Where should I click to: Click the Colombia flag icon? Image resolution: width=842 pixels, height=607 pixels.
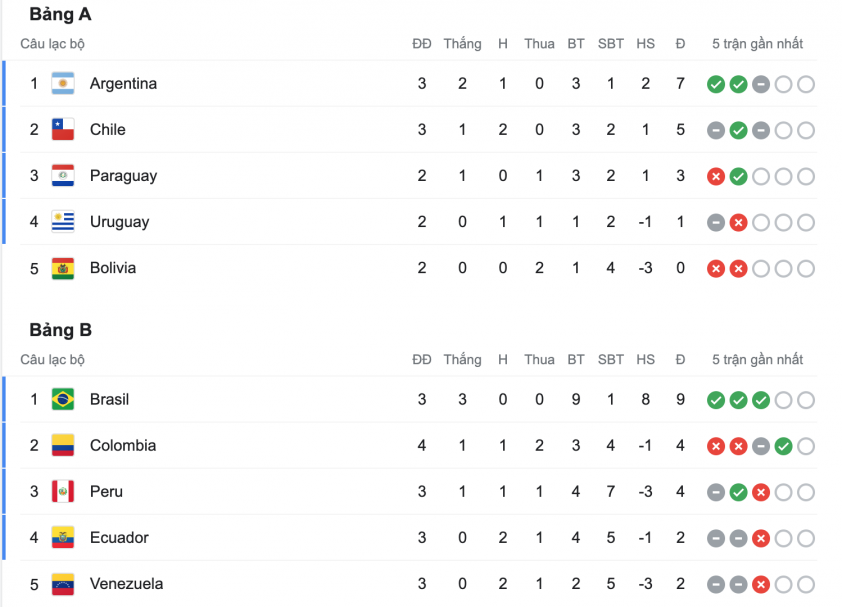tap(63, 446)
